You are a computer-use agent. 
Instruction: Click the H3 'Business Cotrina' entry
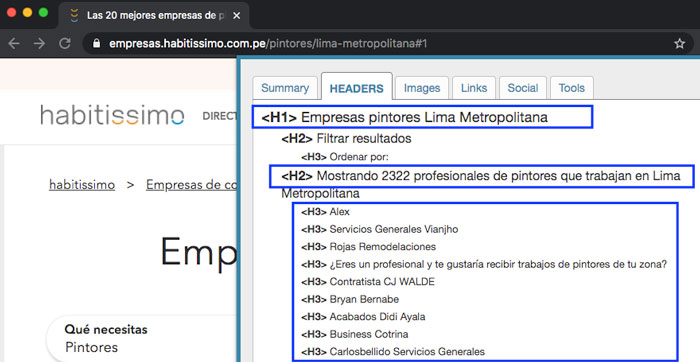pyautogui.click(x=354, y=334)
